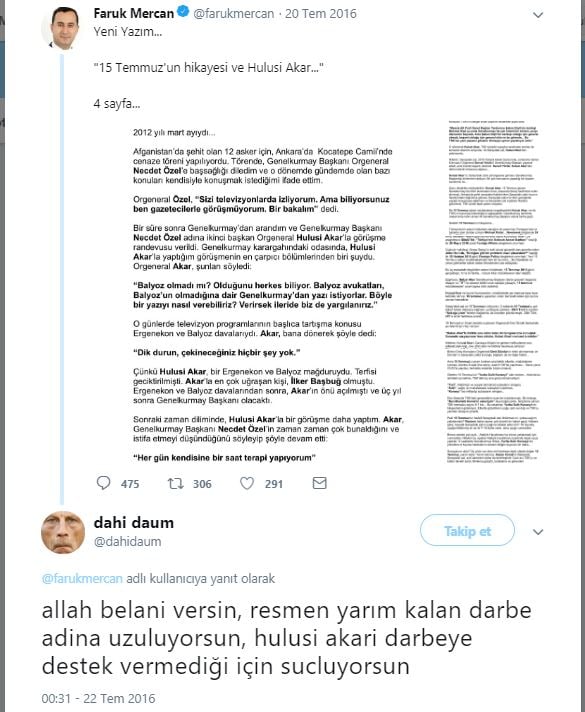Click the 00:31 - 22 Tem 2016 timestamp

tap(99, 698)
